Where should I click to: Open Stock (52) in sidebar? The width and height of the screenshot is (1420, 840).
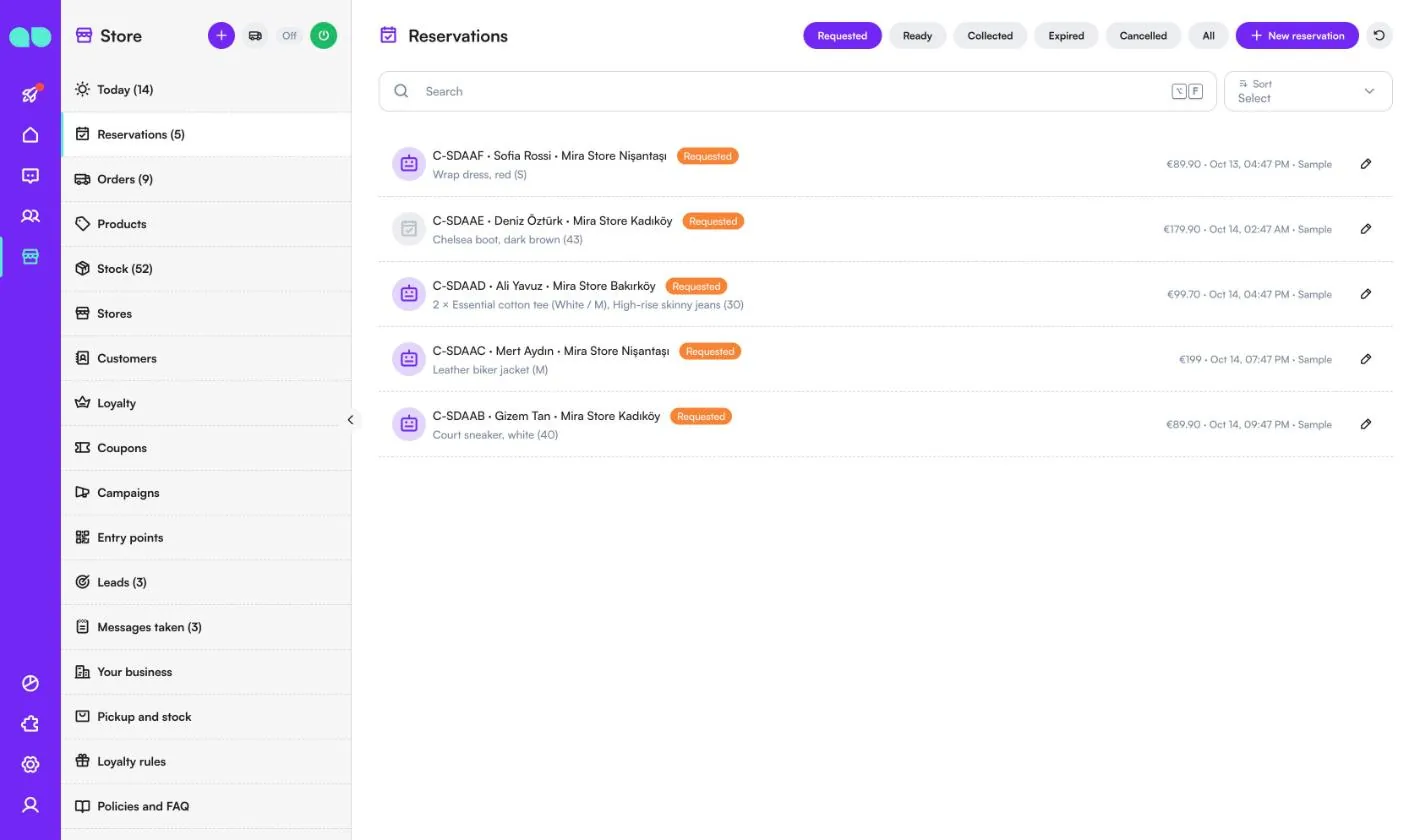pyautogui.click(x=206, y=269)
